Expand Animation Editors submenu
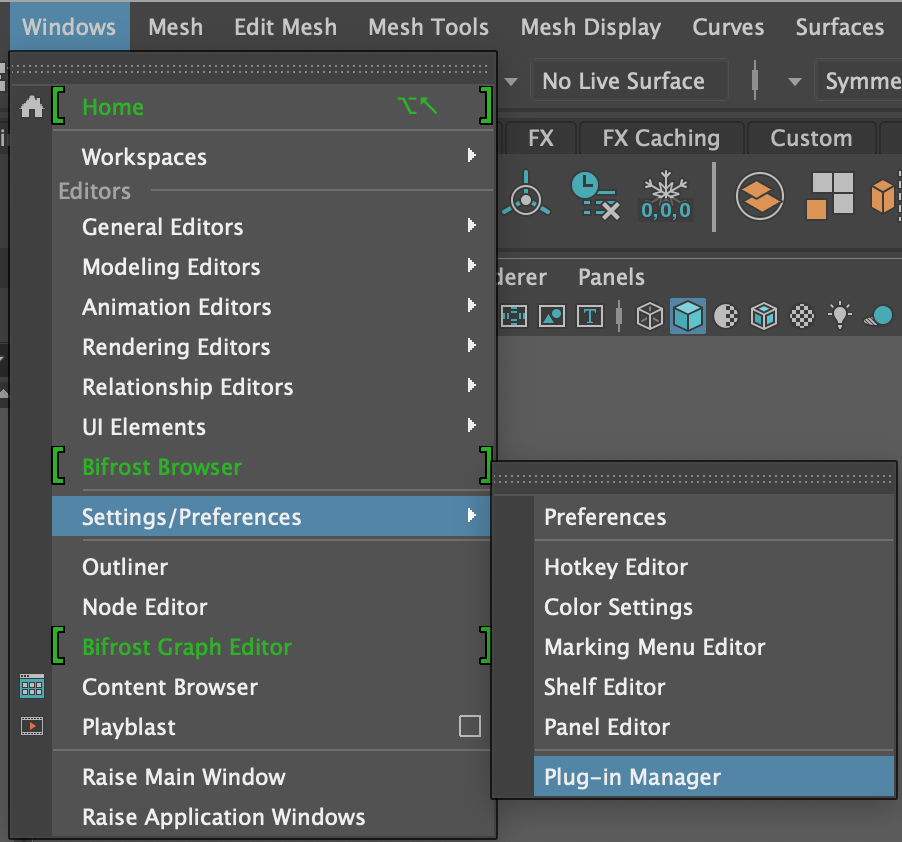The image size is (902, 842). tap(471, 305)
